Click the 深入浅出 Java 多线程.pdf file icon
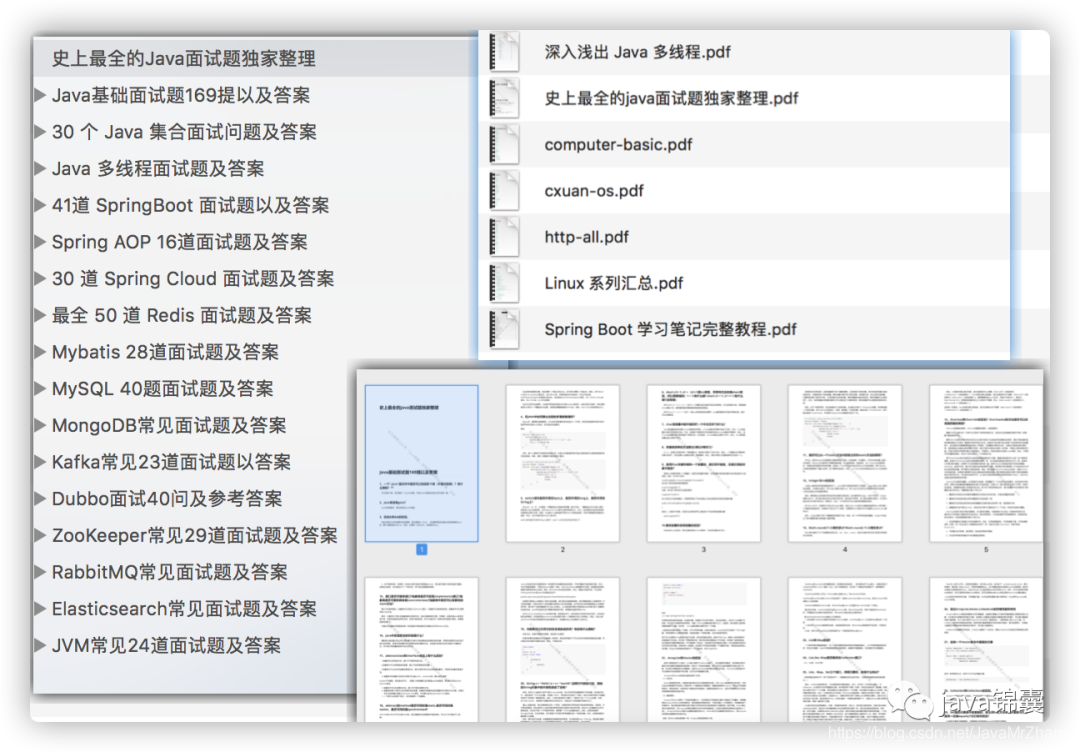 (x=503, y=52)
